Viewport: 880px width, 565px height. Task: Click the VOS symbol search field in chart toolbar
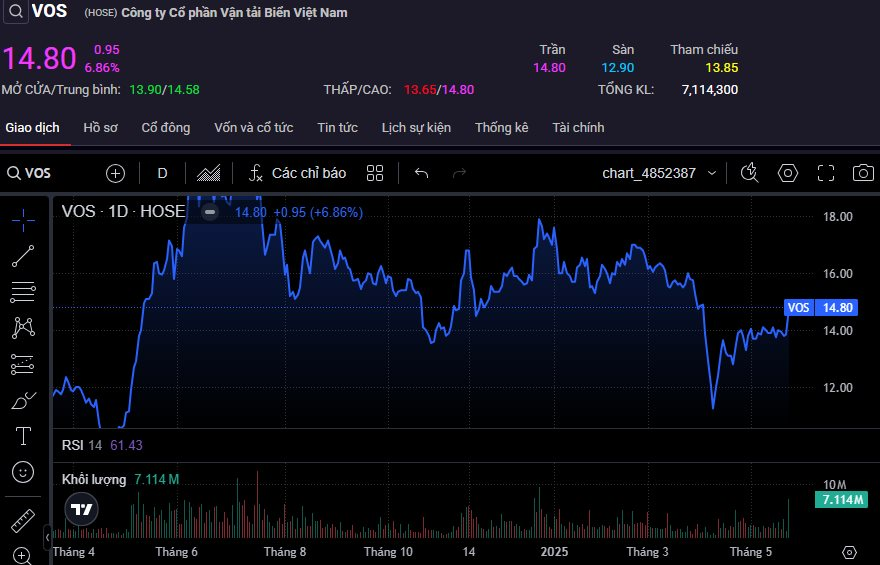pyautogui.click(x=29, y=173)
